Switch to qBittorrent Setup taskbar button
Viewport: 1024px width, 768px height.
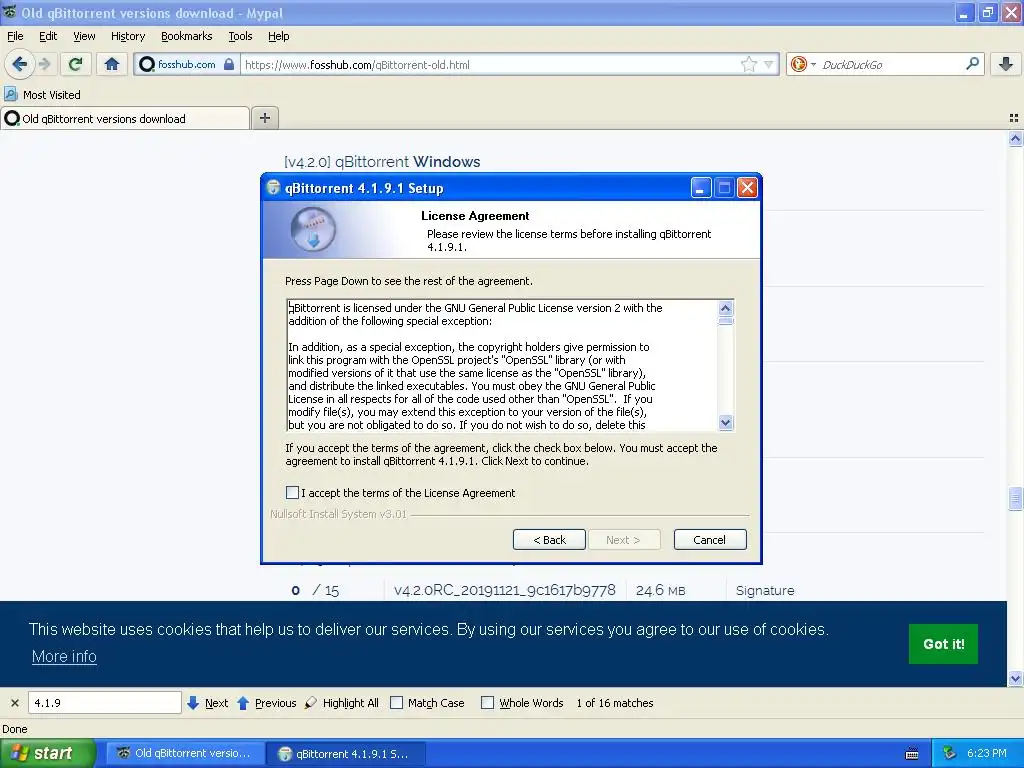347,754
